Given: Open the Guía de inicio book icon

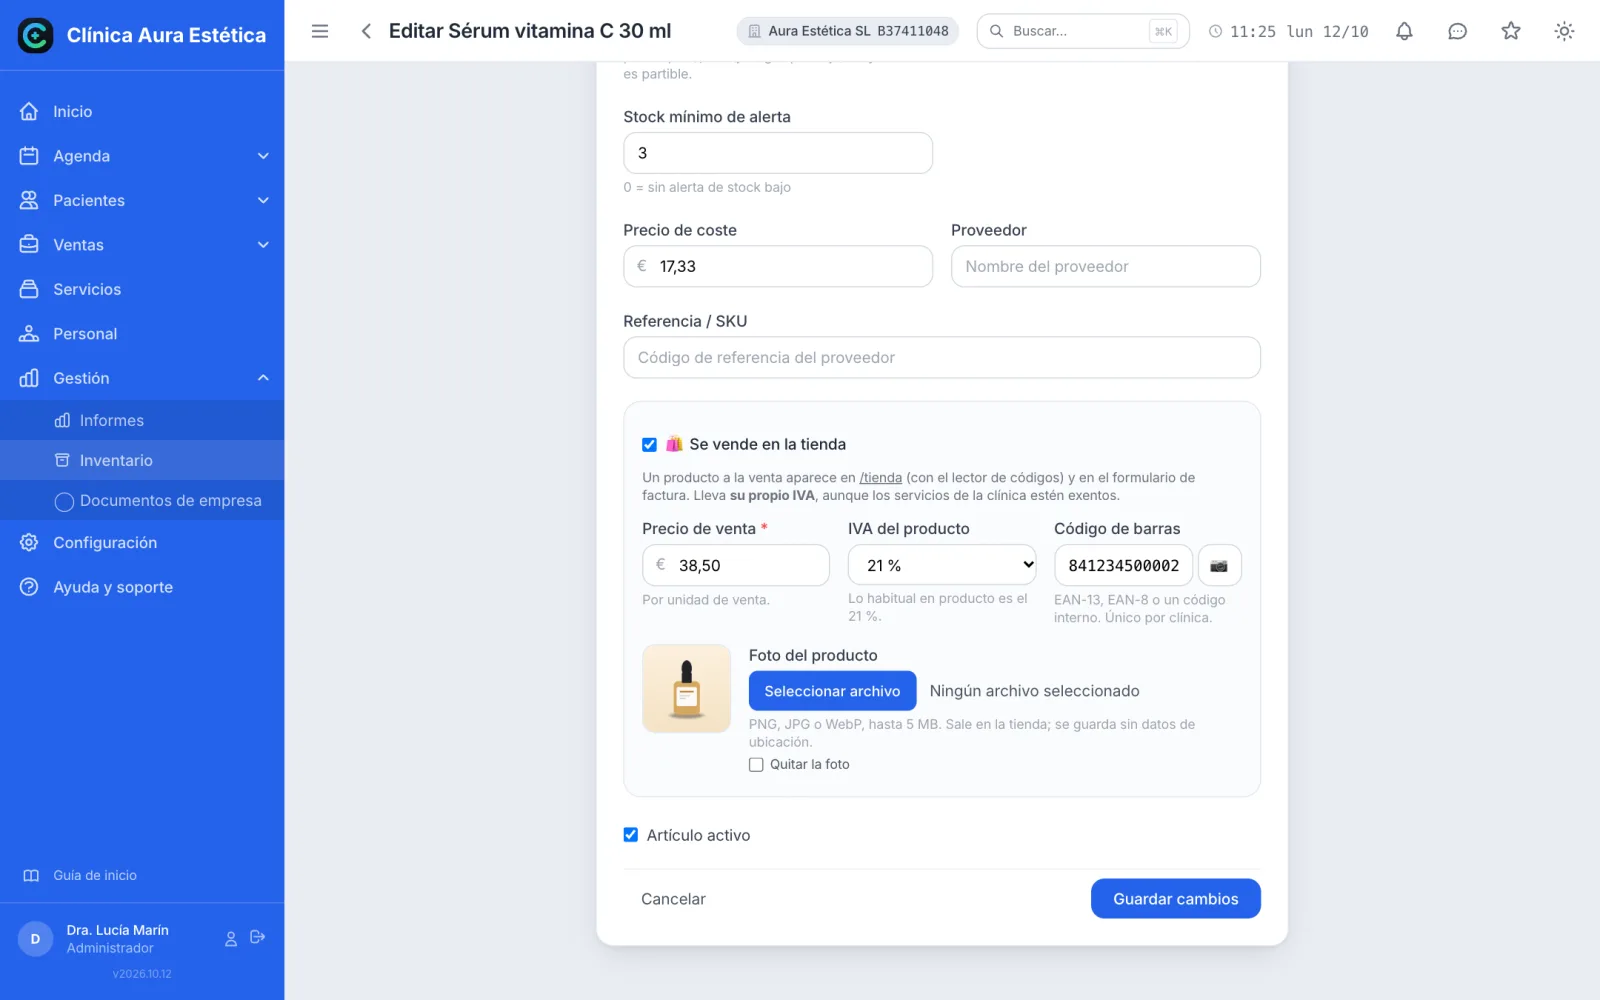Looking at the screenshot, I should (31, 875).
